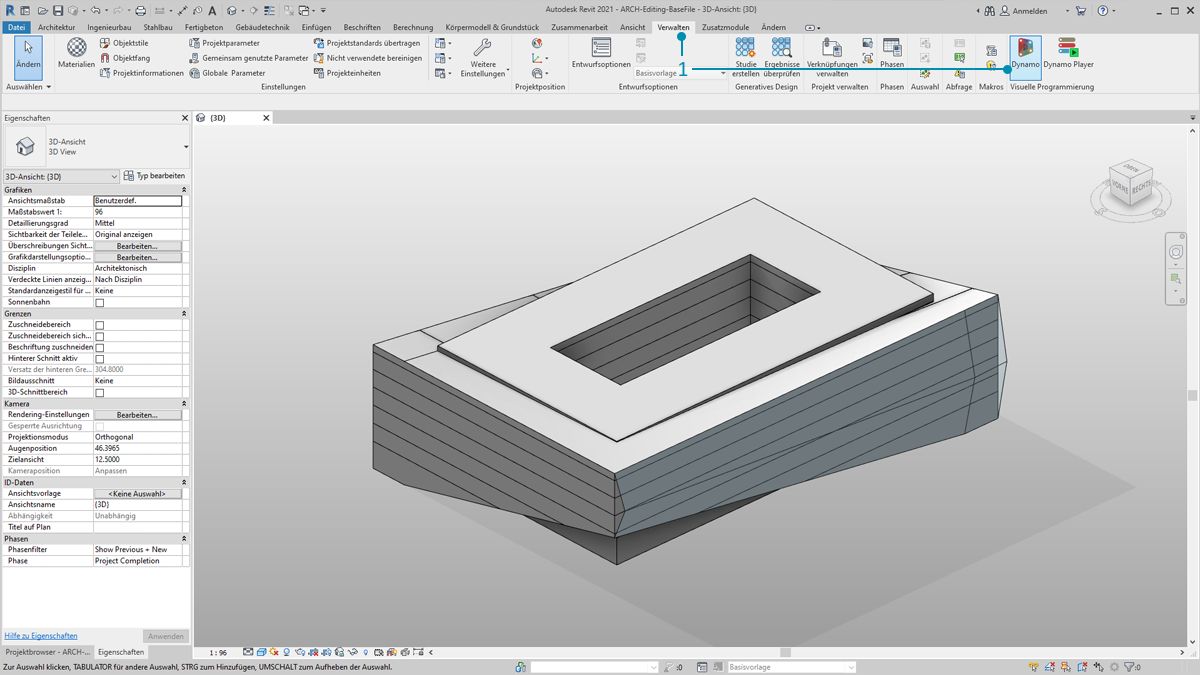Image resolution: width=1200 pixels, height=675 pixels.
Task: Click the text tool icon in quick access toolbar
Action: pos(212,11)
